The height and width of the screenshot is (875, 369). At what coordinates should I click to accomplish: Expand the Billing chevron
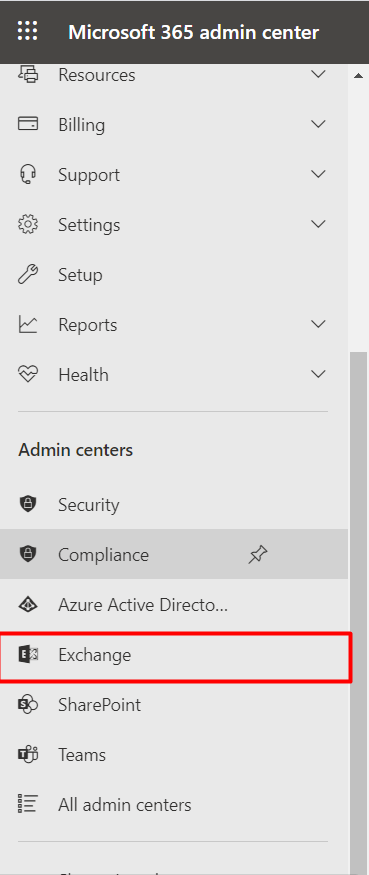pyautogui.click(x=318, y=124)
